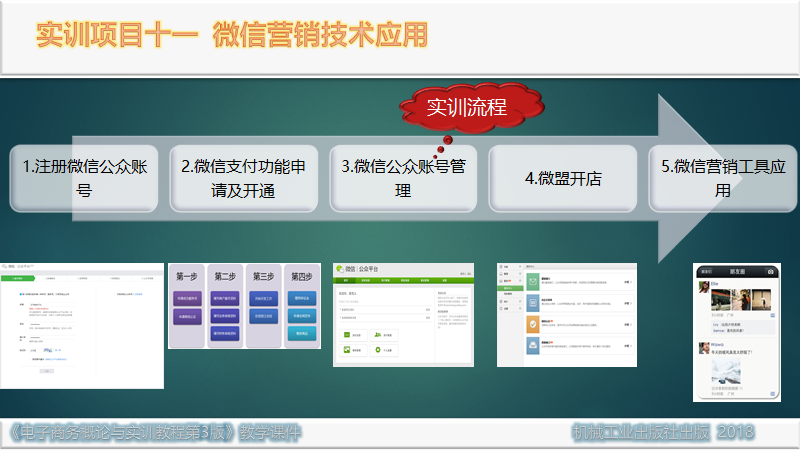
Task: Click the WeChat logo in 公众平台 screenshot
Action: coord(340,269)
